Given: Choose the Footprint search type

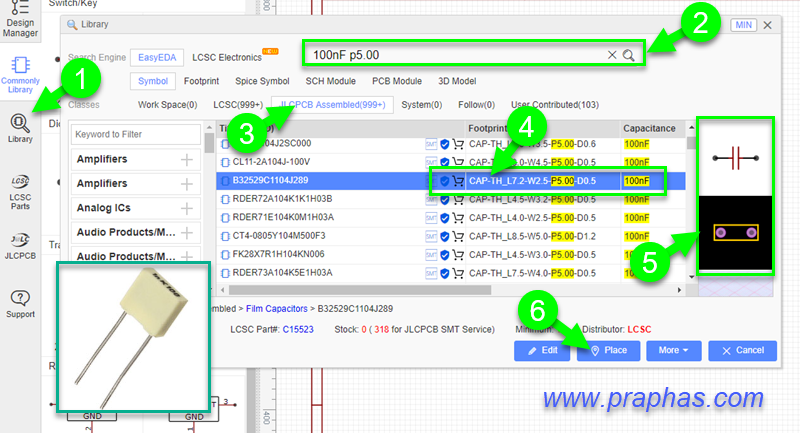Looking at the screenshot, I should 202,81.
